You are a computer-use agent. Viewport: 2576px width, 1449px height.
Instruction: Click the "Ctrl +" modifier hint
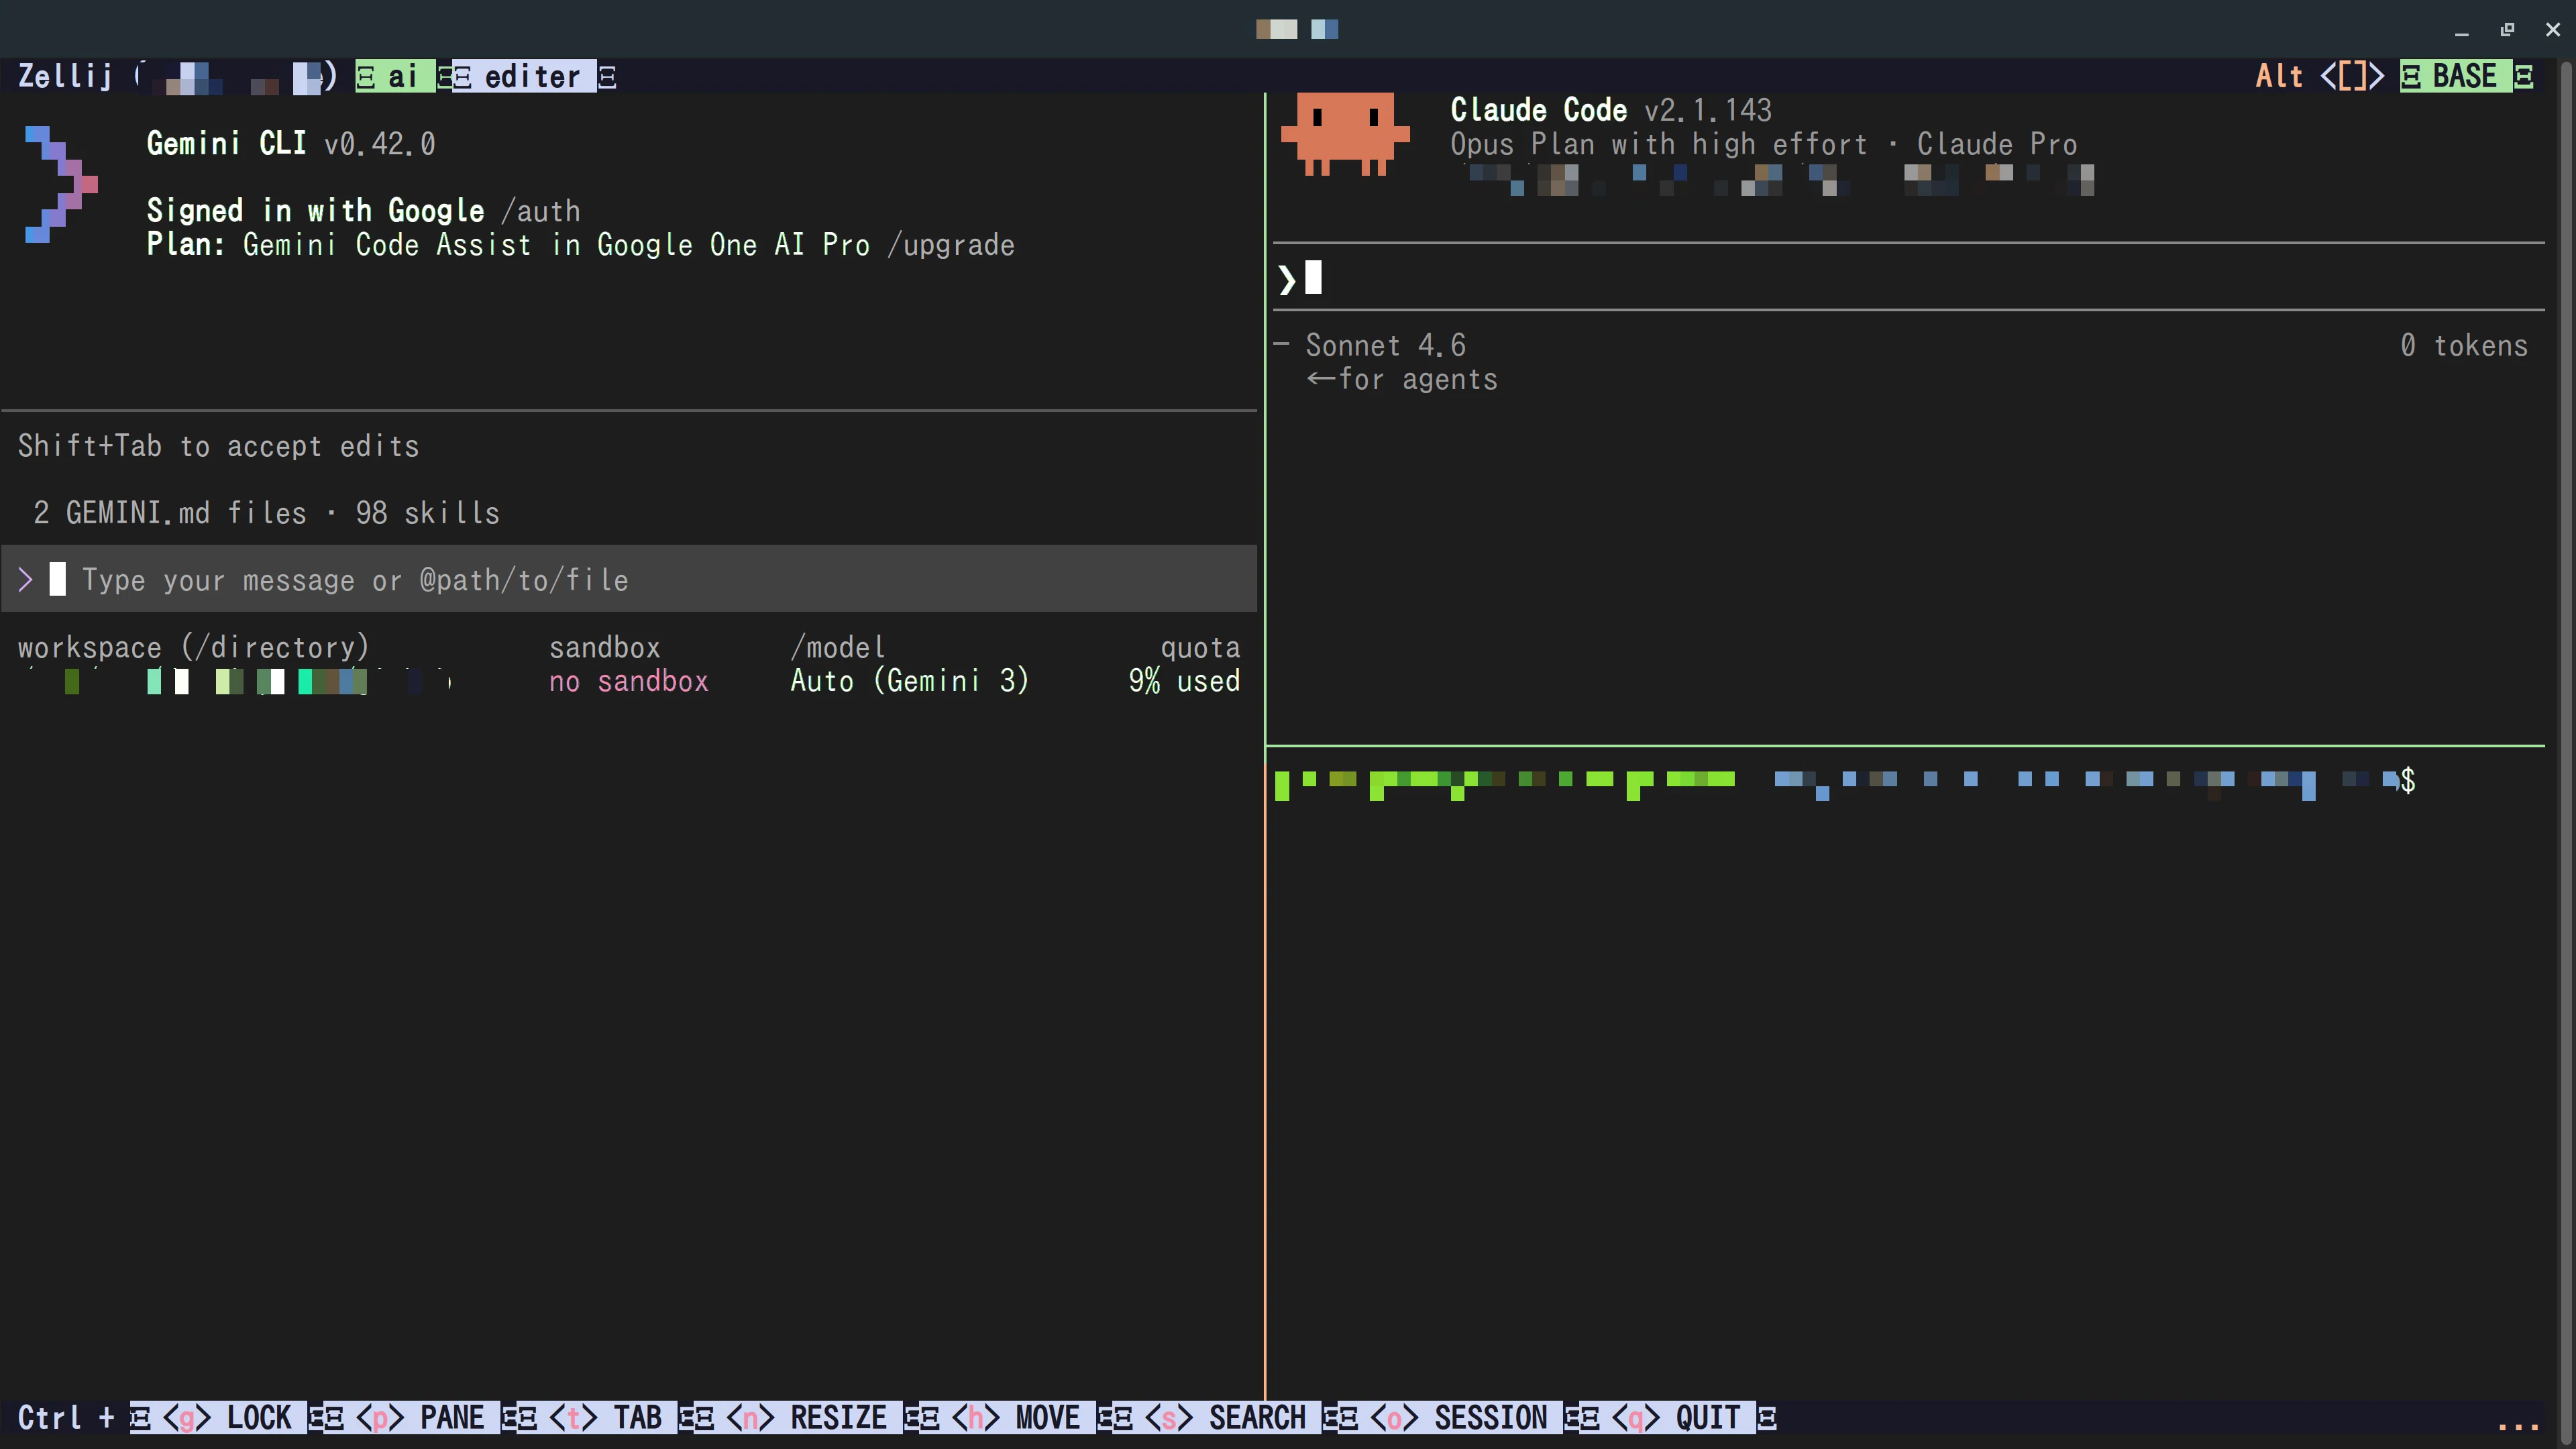(66, 1417)
